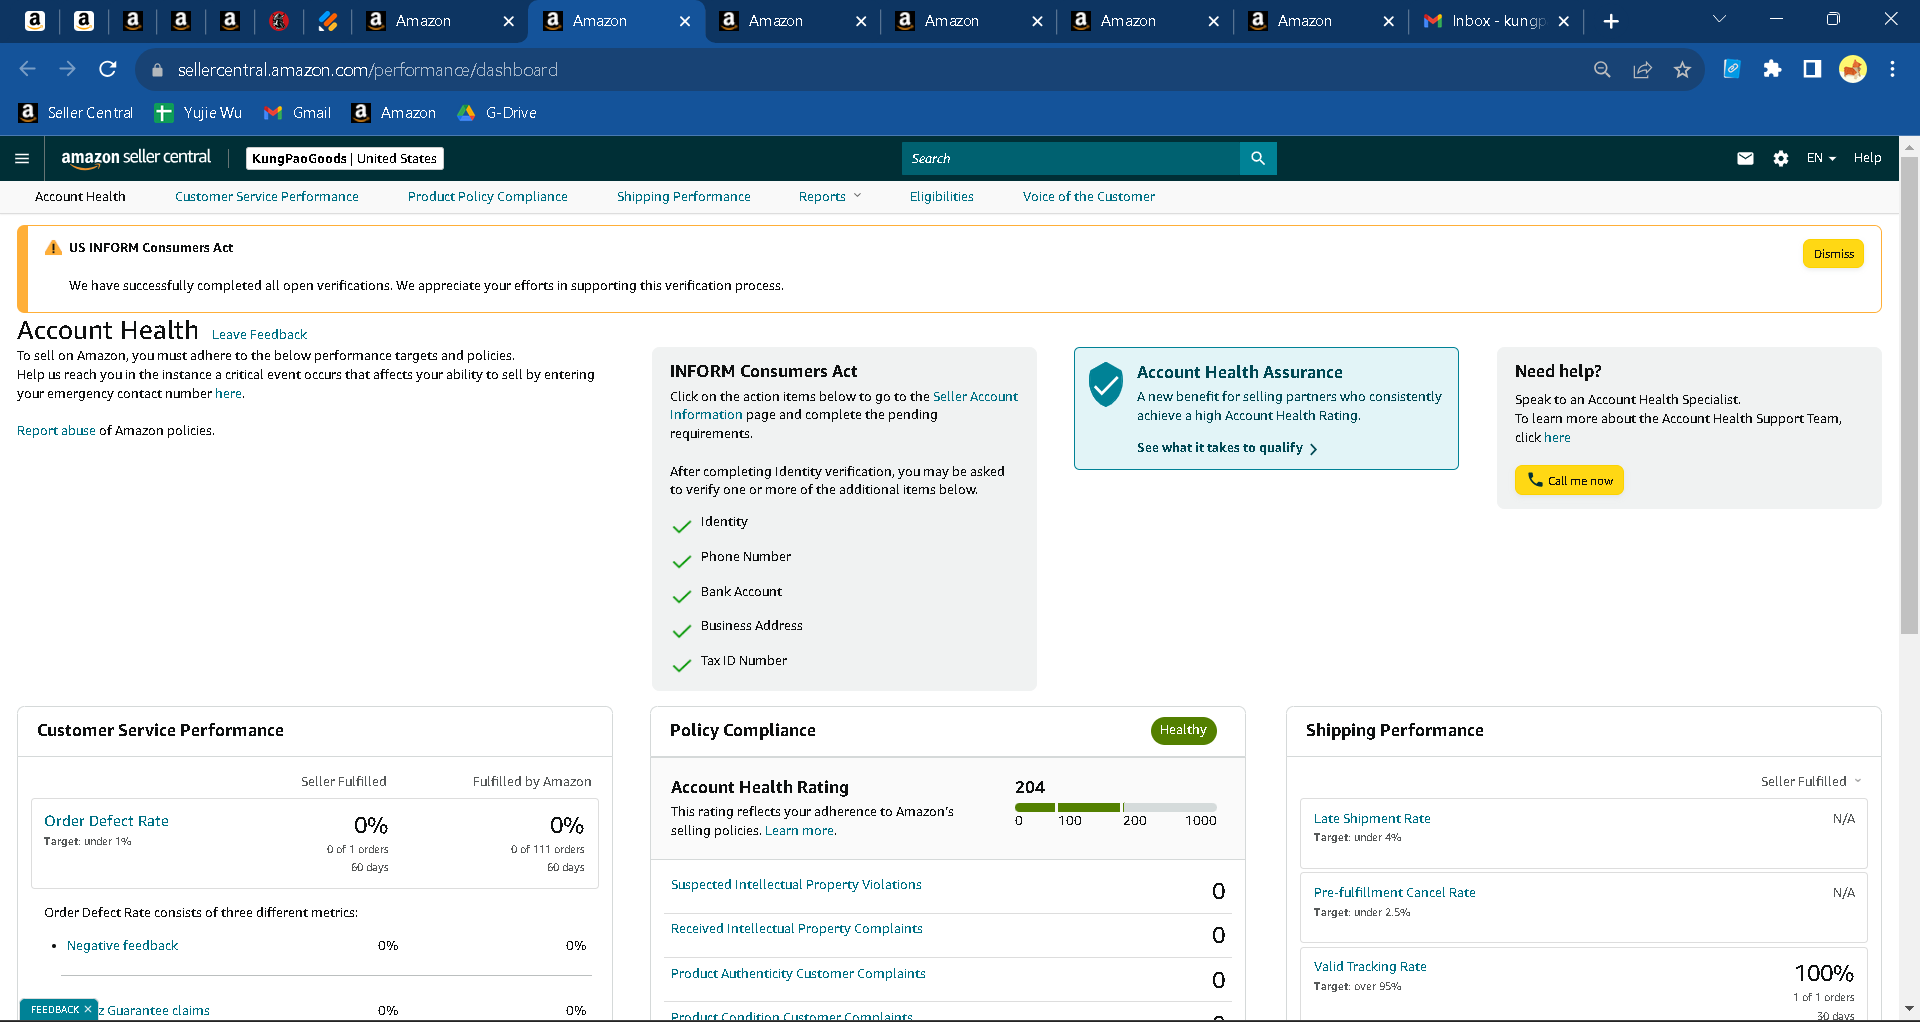Bookmark this page with the star icon
Image resolution: width=1920 pixels, height=1022 pixels.
point(1682,69)
